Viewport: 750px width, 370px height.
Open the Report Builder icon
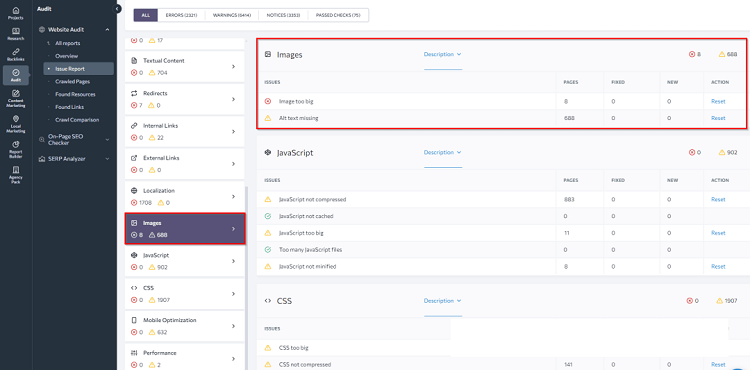pos(16,149)
